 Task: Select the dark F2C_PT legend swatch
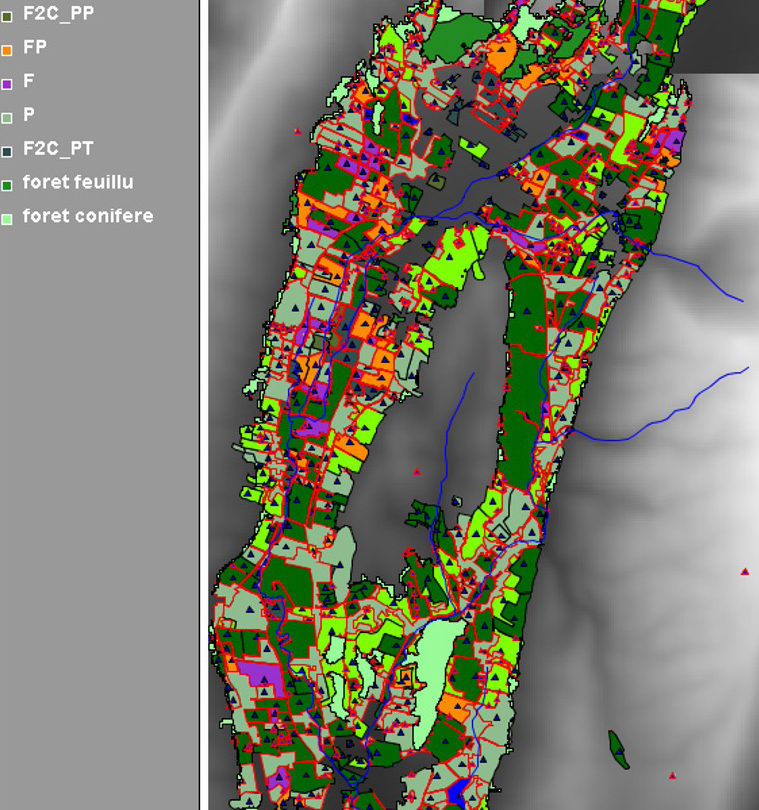pos(7,151)
